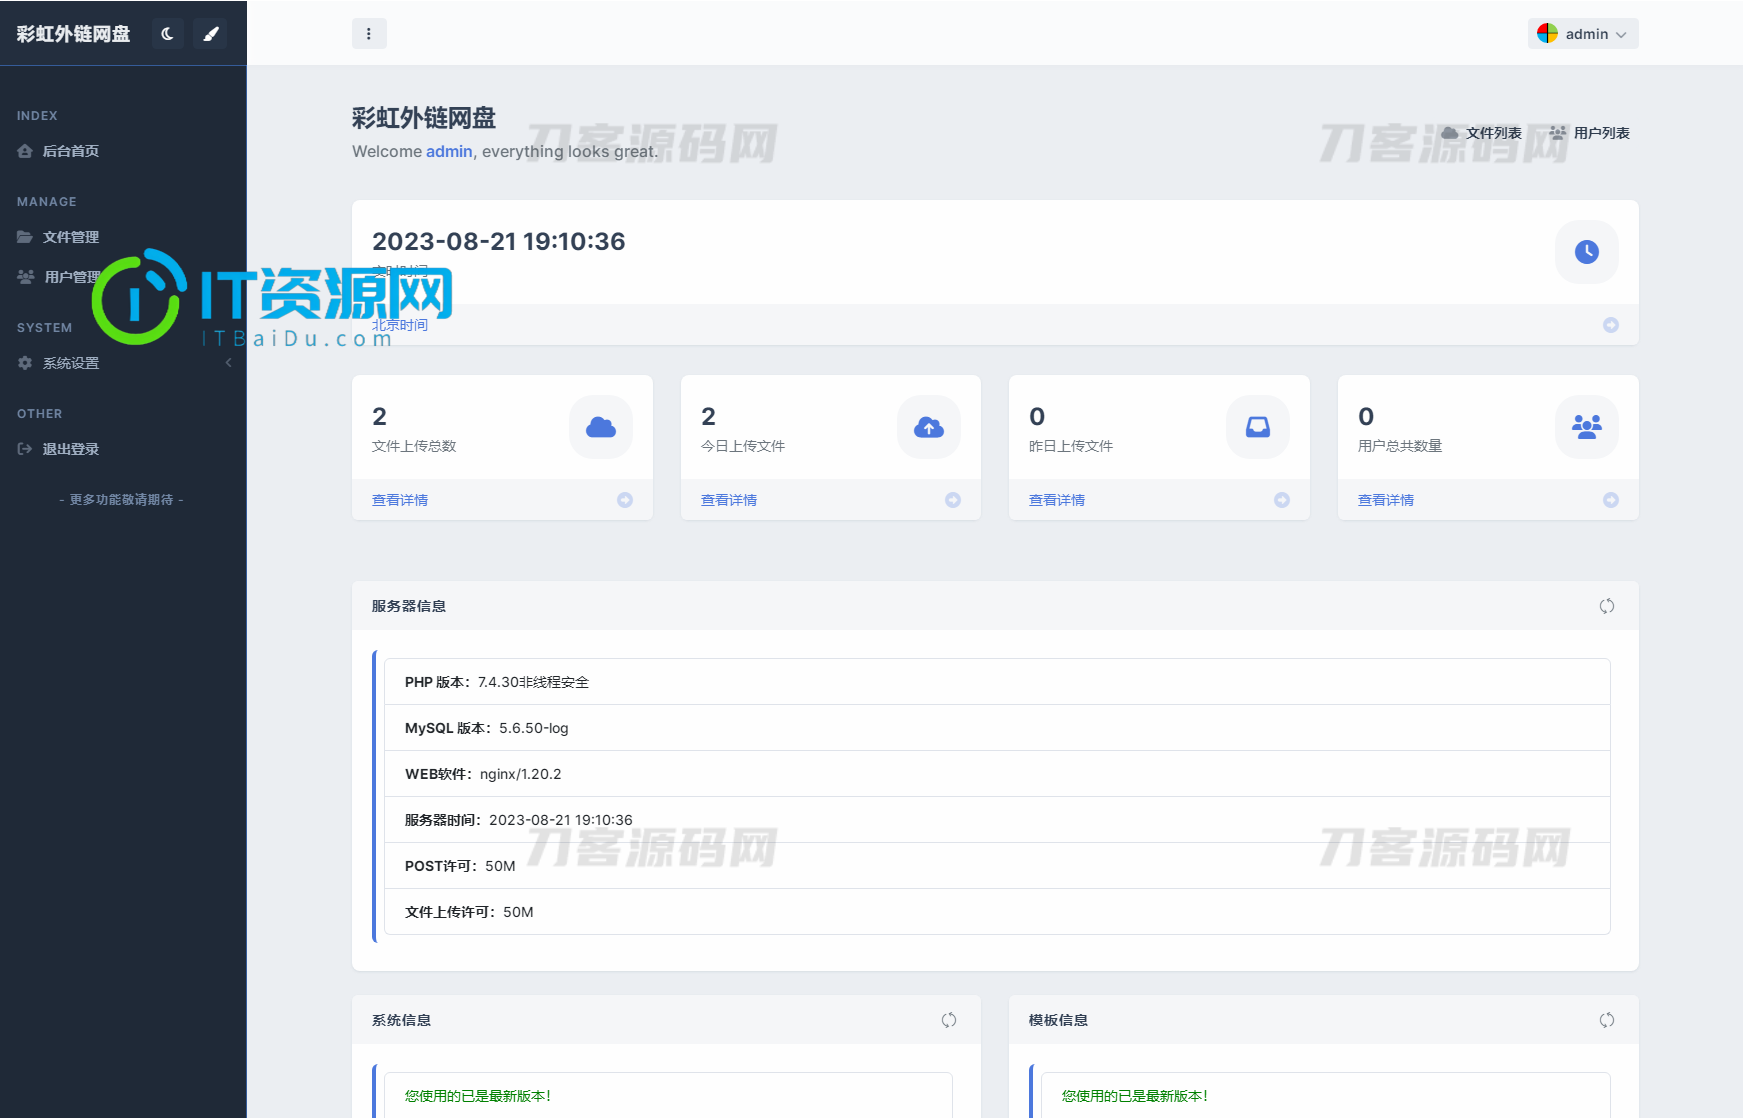This screenshot has width=1743, height=1118.
Task: Open 文件列表 link at top right
Action: tap(1482, 133)
